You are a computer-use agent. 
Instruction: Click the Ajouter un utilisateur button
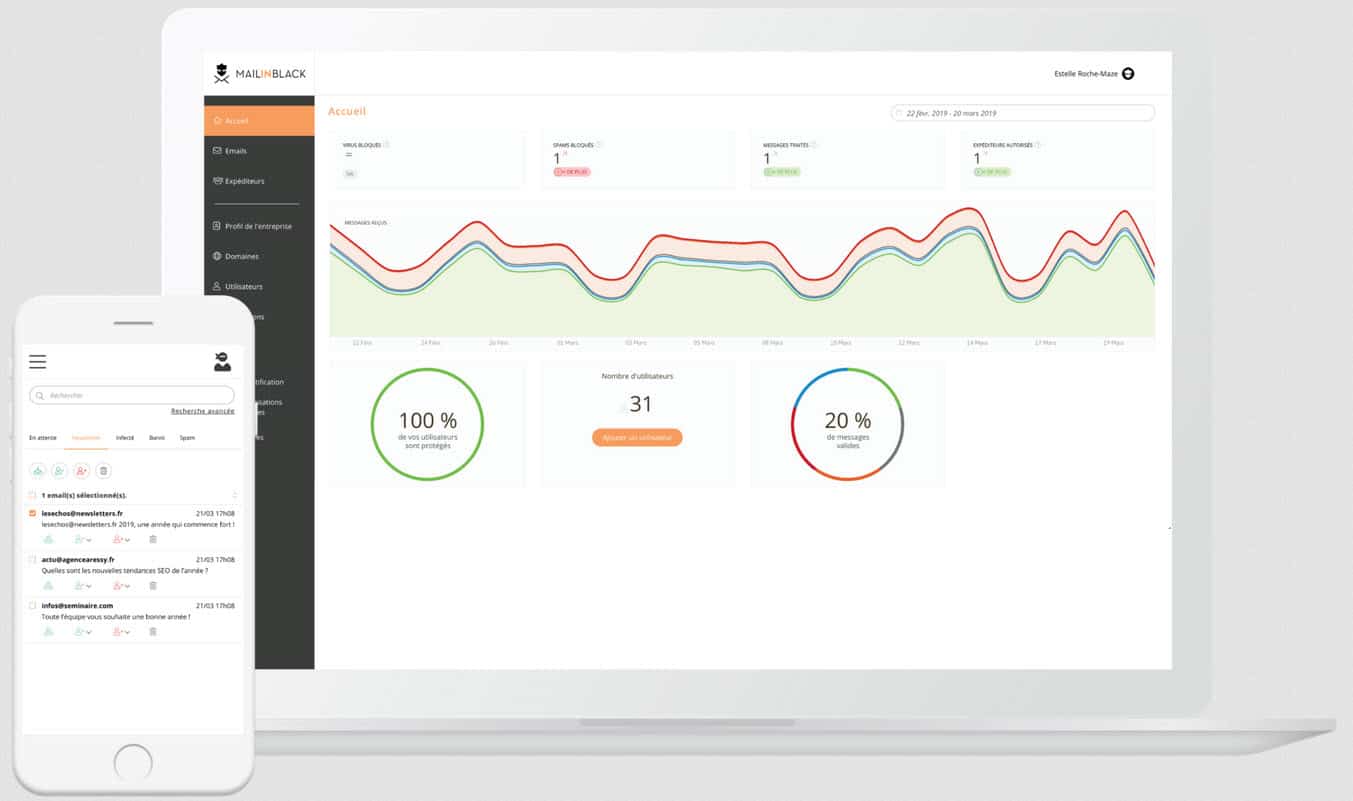tap(637, 438)
